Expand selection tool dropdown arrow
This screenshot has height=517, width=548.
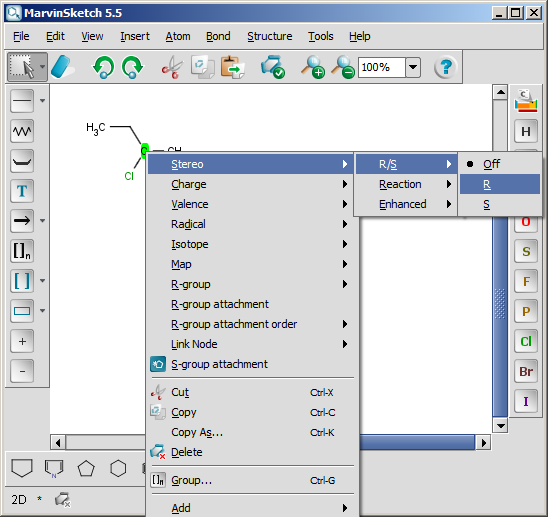[x=42, y=66]
